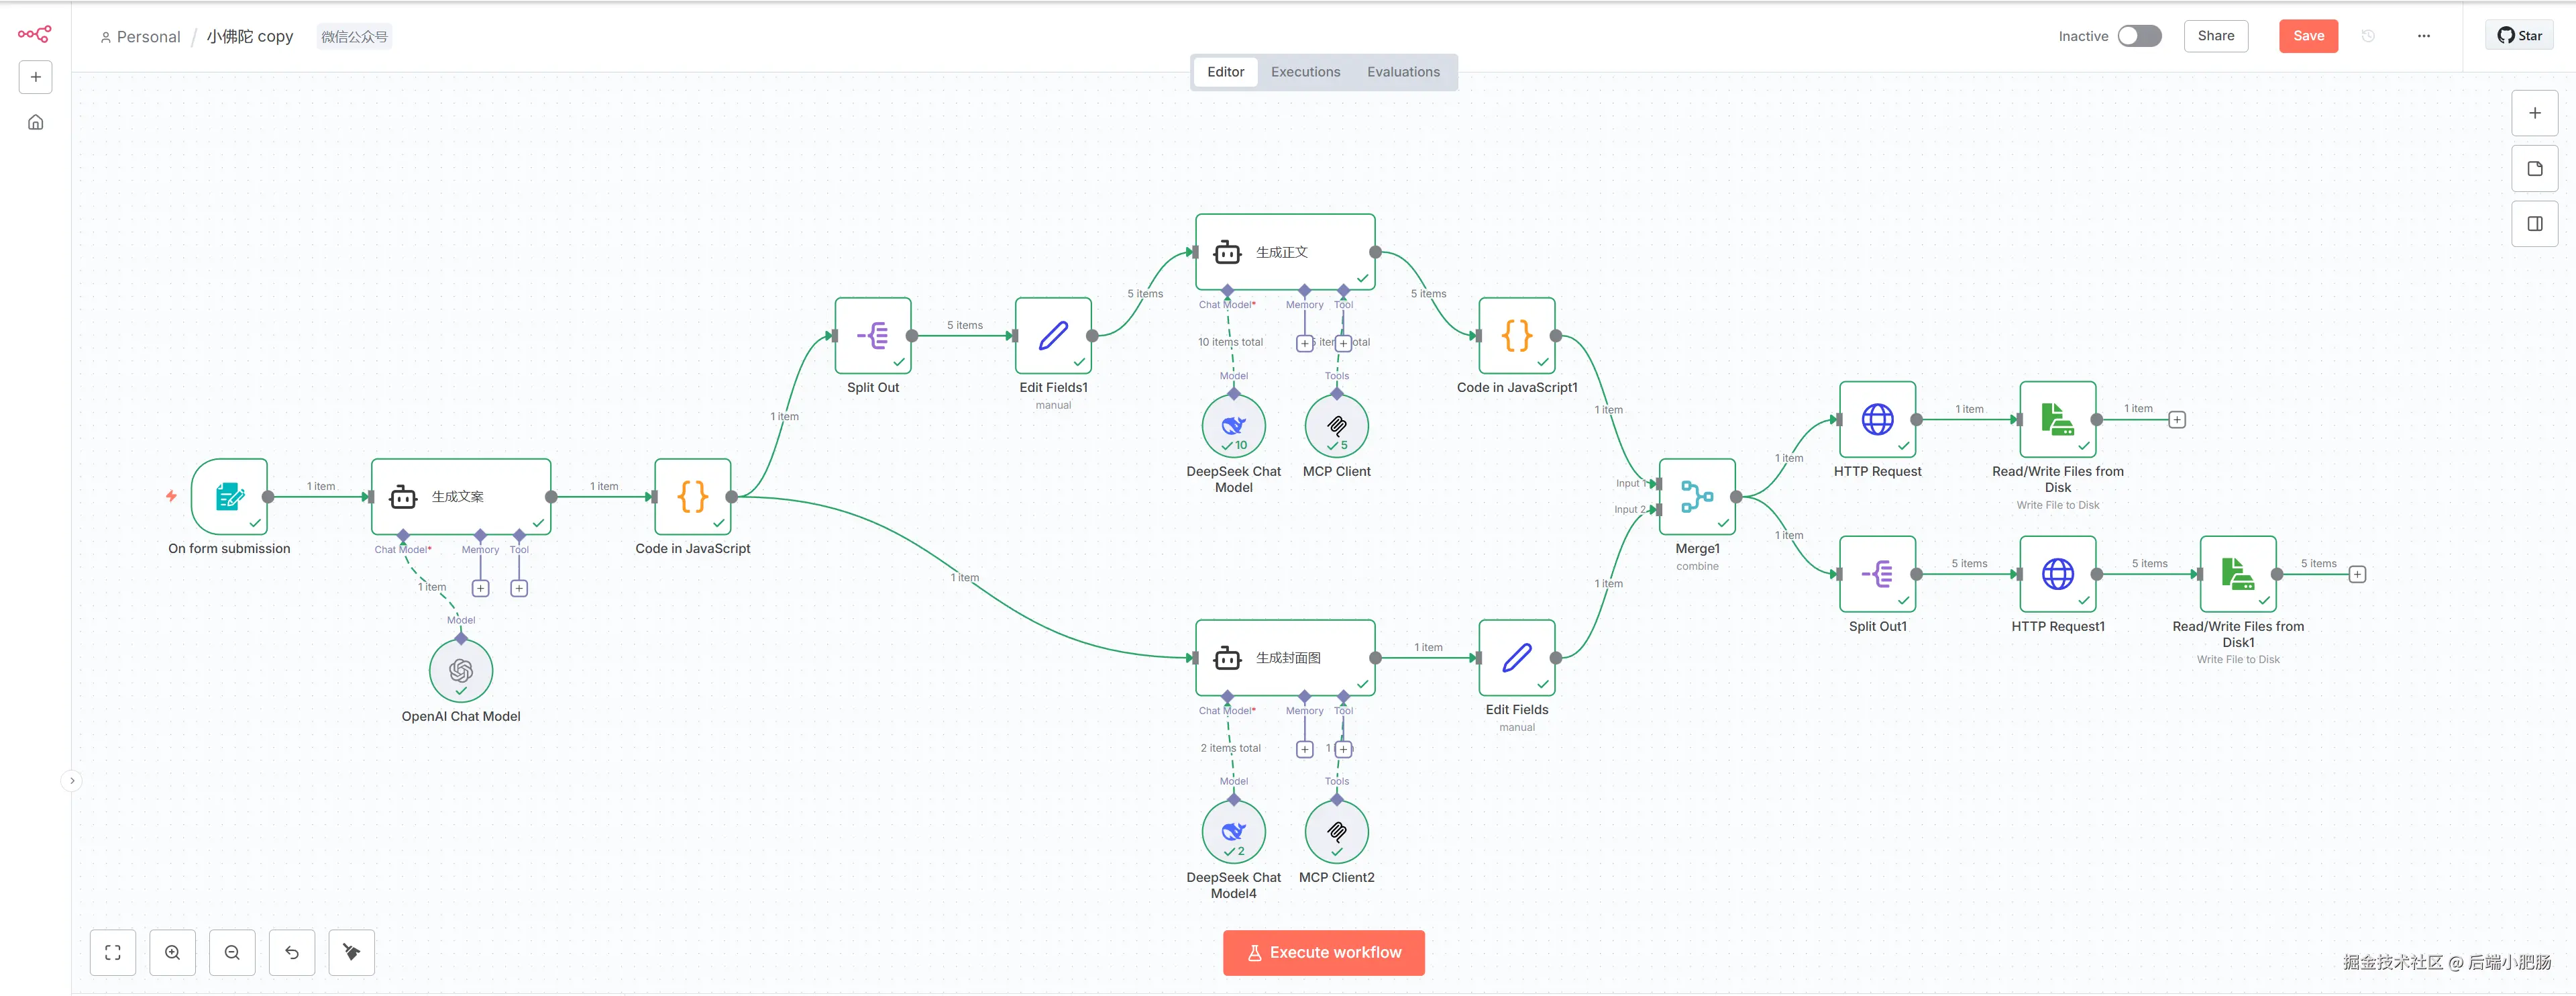Click the zoom in canvas icon
The width and height of the screenshot is (2576, 996).
(172, 952)
